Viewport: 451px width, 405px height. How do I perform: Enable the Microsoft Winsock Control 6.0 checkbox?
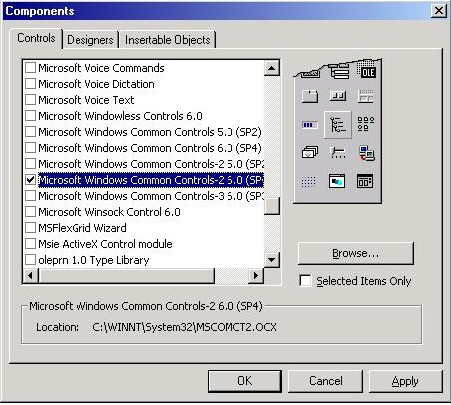click(x=30, y=212)
